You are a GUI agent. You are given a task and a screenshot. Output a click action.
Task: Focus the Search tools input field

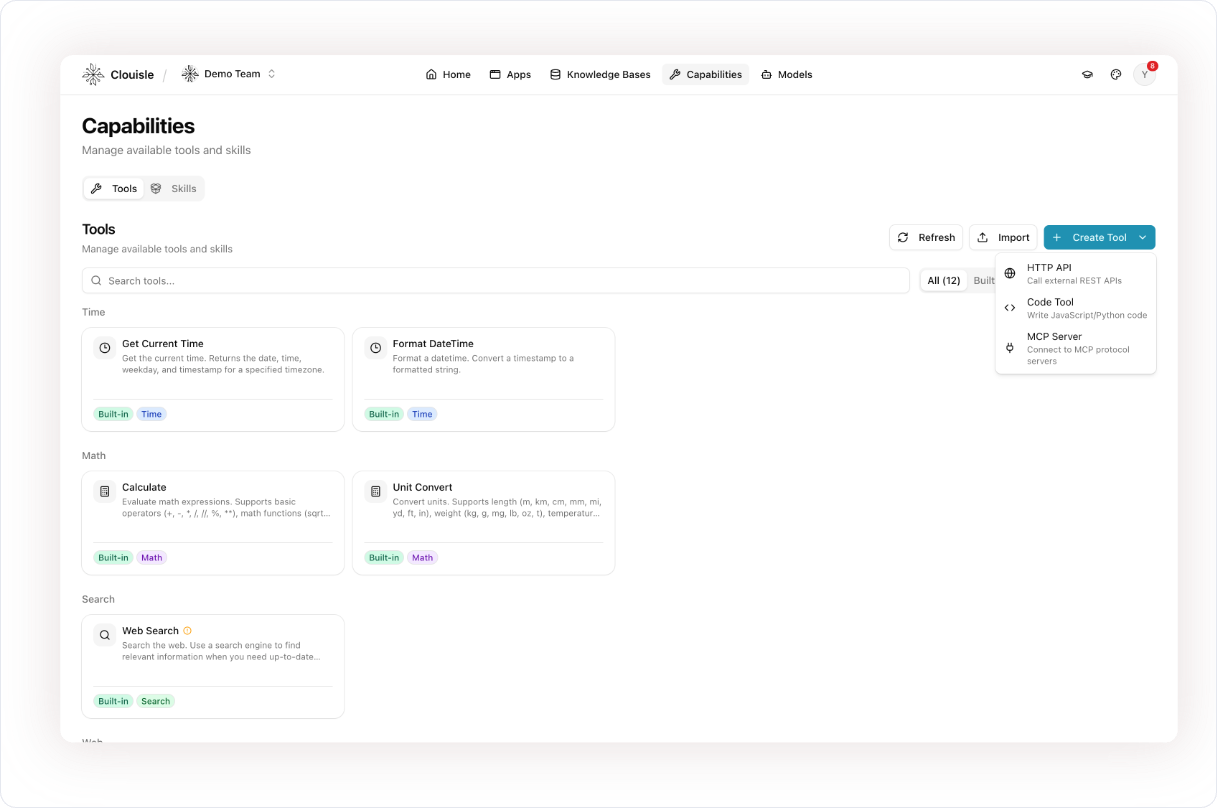point(496,280)
